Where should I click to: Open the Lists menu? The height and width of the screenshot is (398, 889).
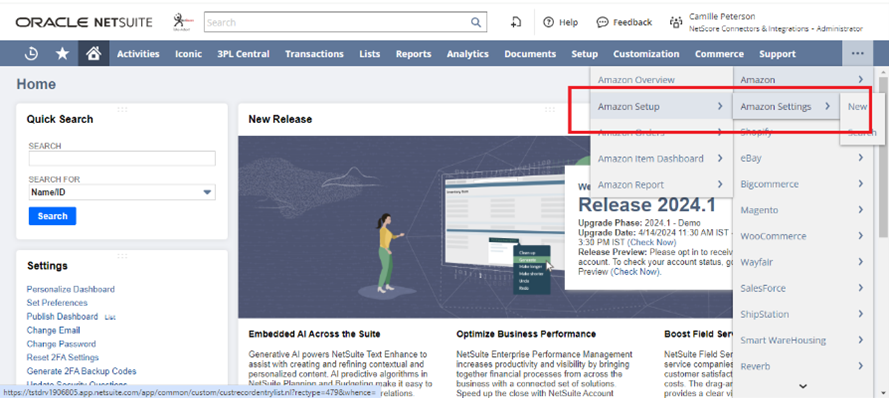click(x=370, y=54)
